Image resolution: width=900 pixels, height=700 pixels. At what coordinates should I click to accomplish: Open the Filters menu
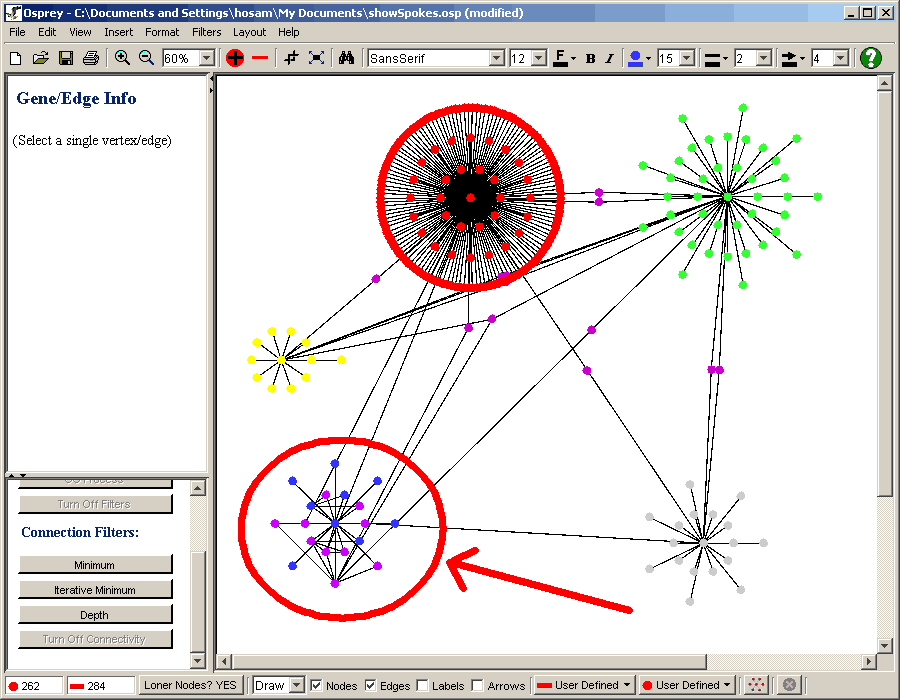(x=206, y=32)
